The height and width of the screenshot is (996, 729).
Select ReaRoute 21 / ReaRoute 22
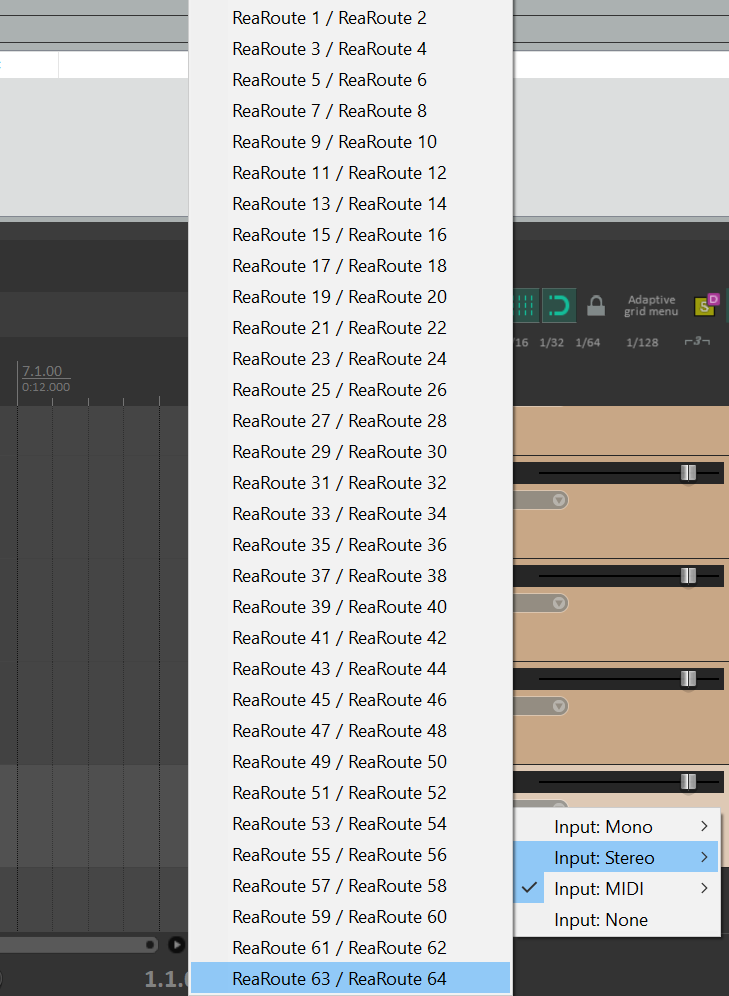(351, 328)
